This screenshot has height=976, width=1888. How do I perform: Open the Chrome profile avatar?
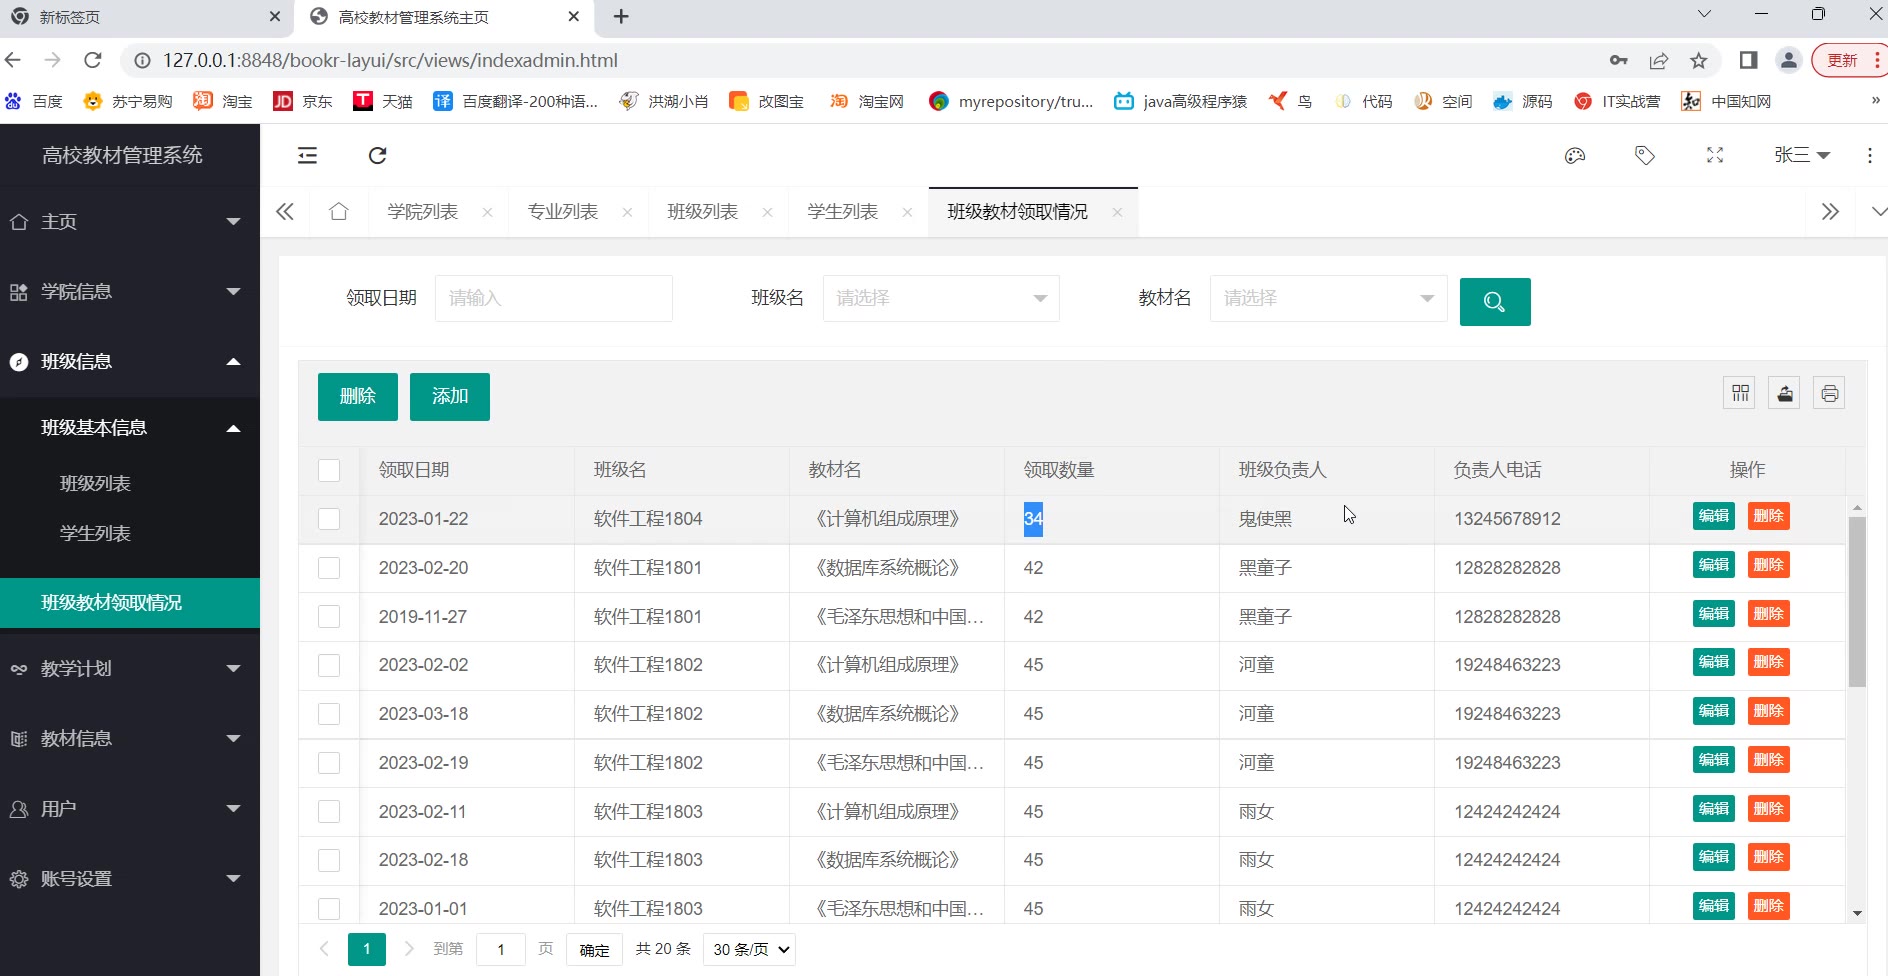click(x=1789, y=60)
